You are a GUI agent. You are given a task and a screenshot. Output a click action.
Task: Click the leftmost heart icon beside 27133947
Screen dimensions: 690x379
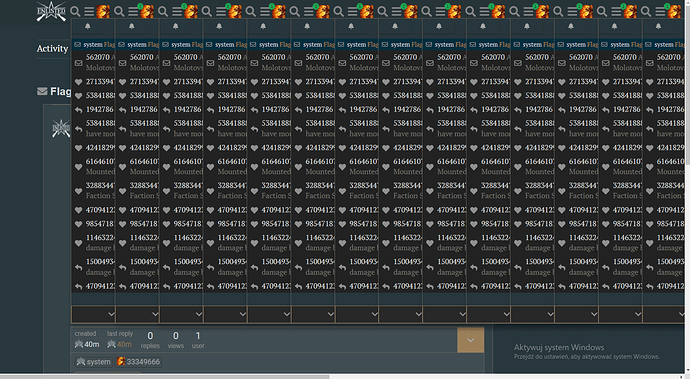click(78, 82)
